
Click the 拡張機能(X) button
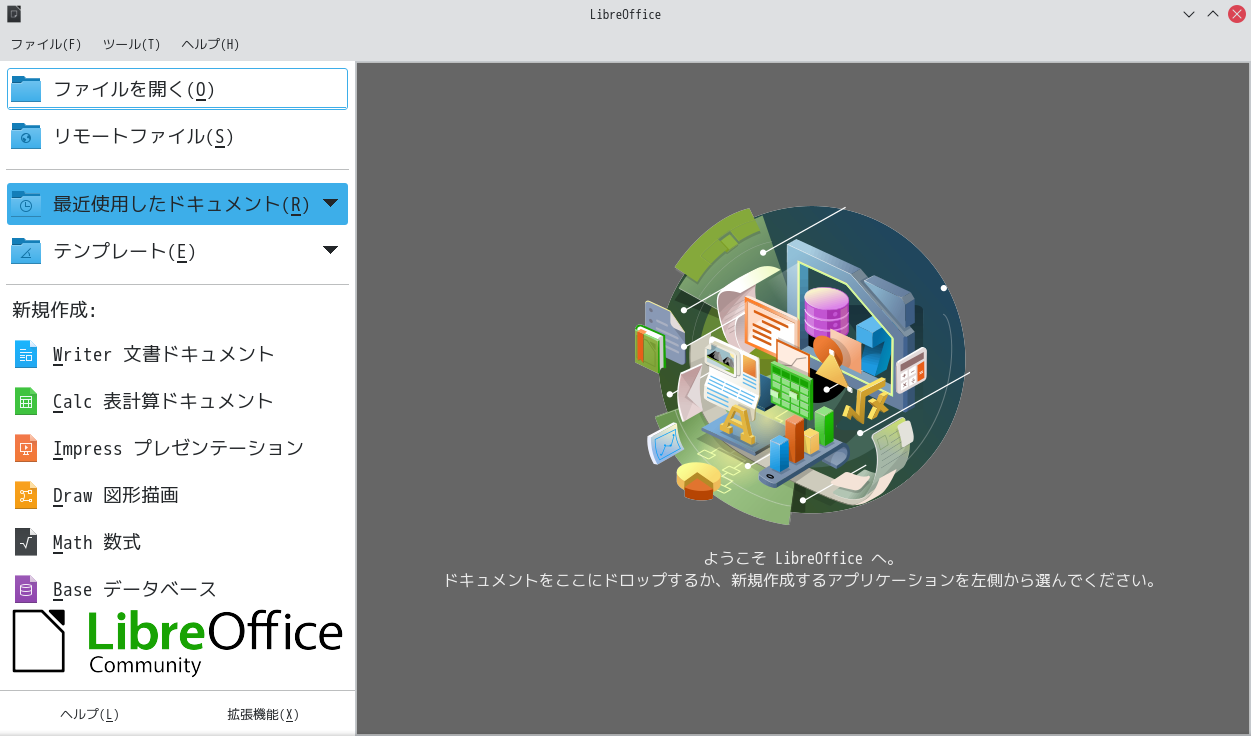tap(263, 714)
